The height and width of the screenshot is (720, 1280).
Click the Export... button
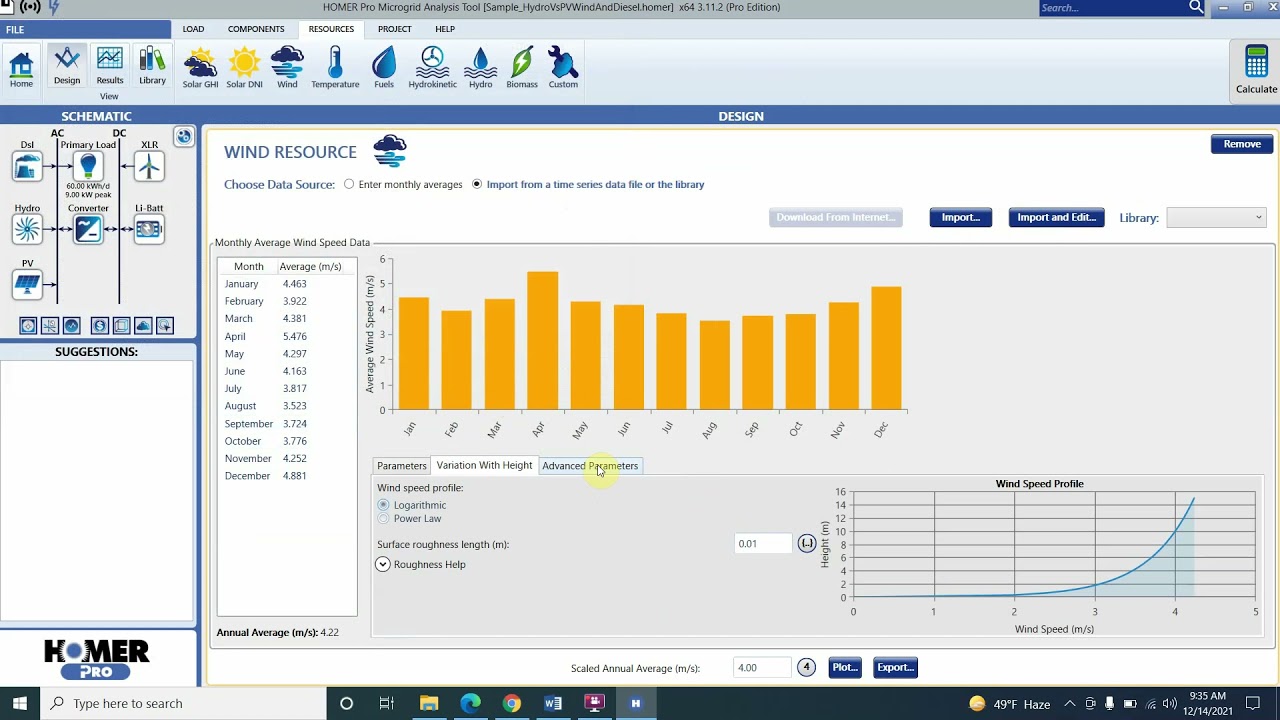coord(895,667)
